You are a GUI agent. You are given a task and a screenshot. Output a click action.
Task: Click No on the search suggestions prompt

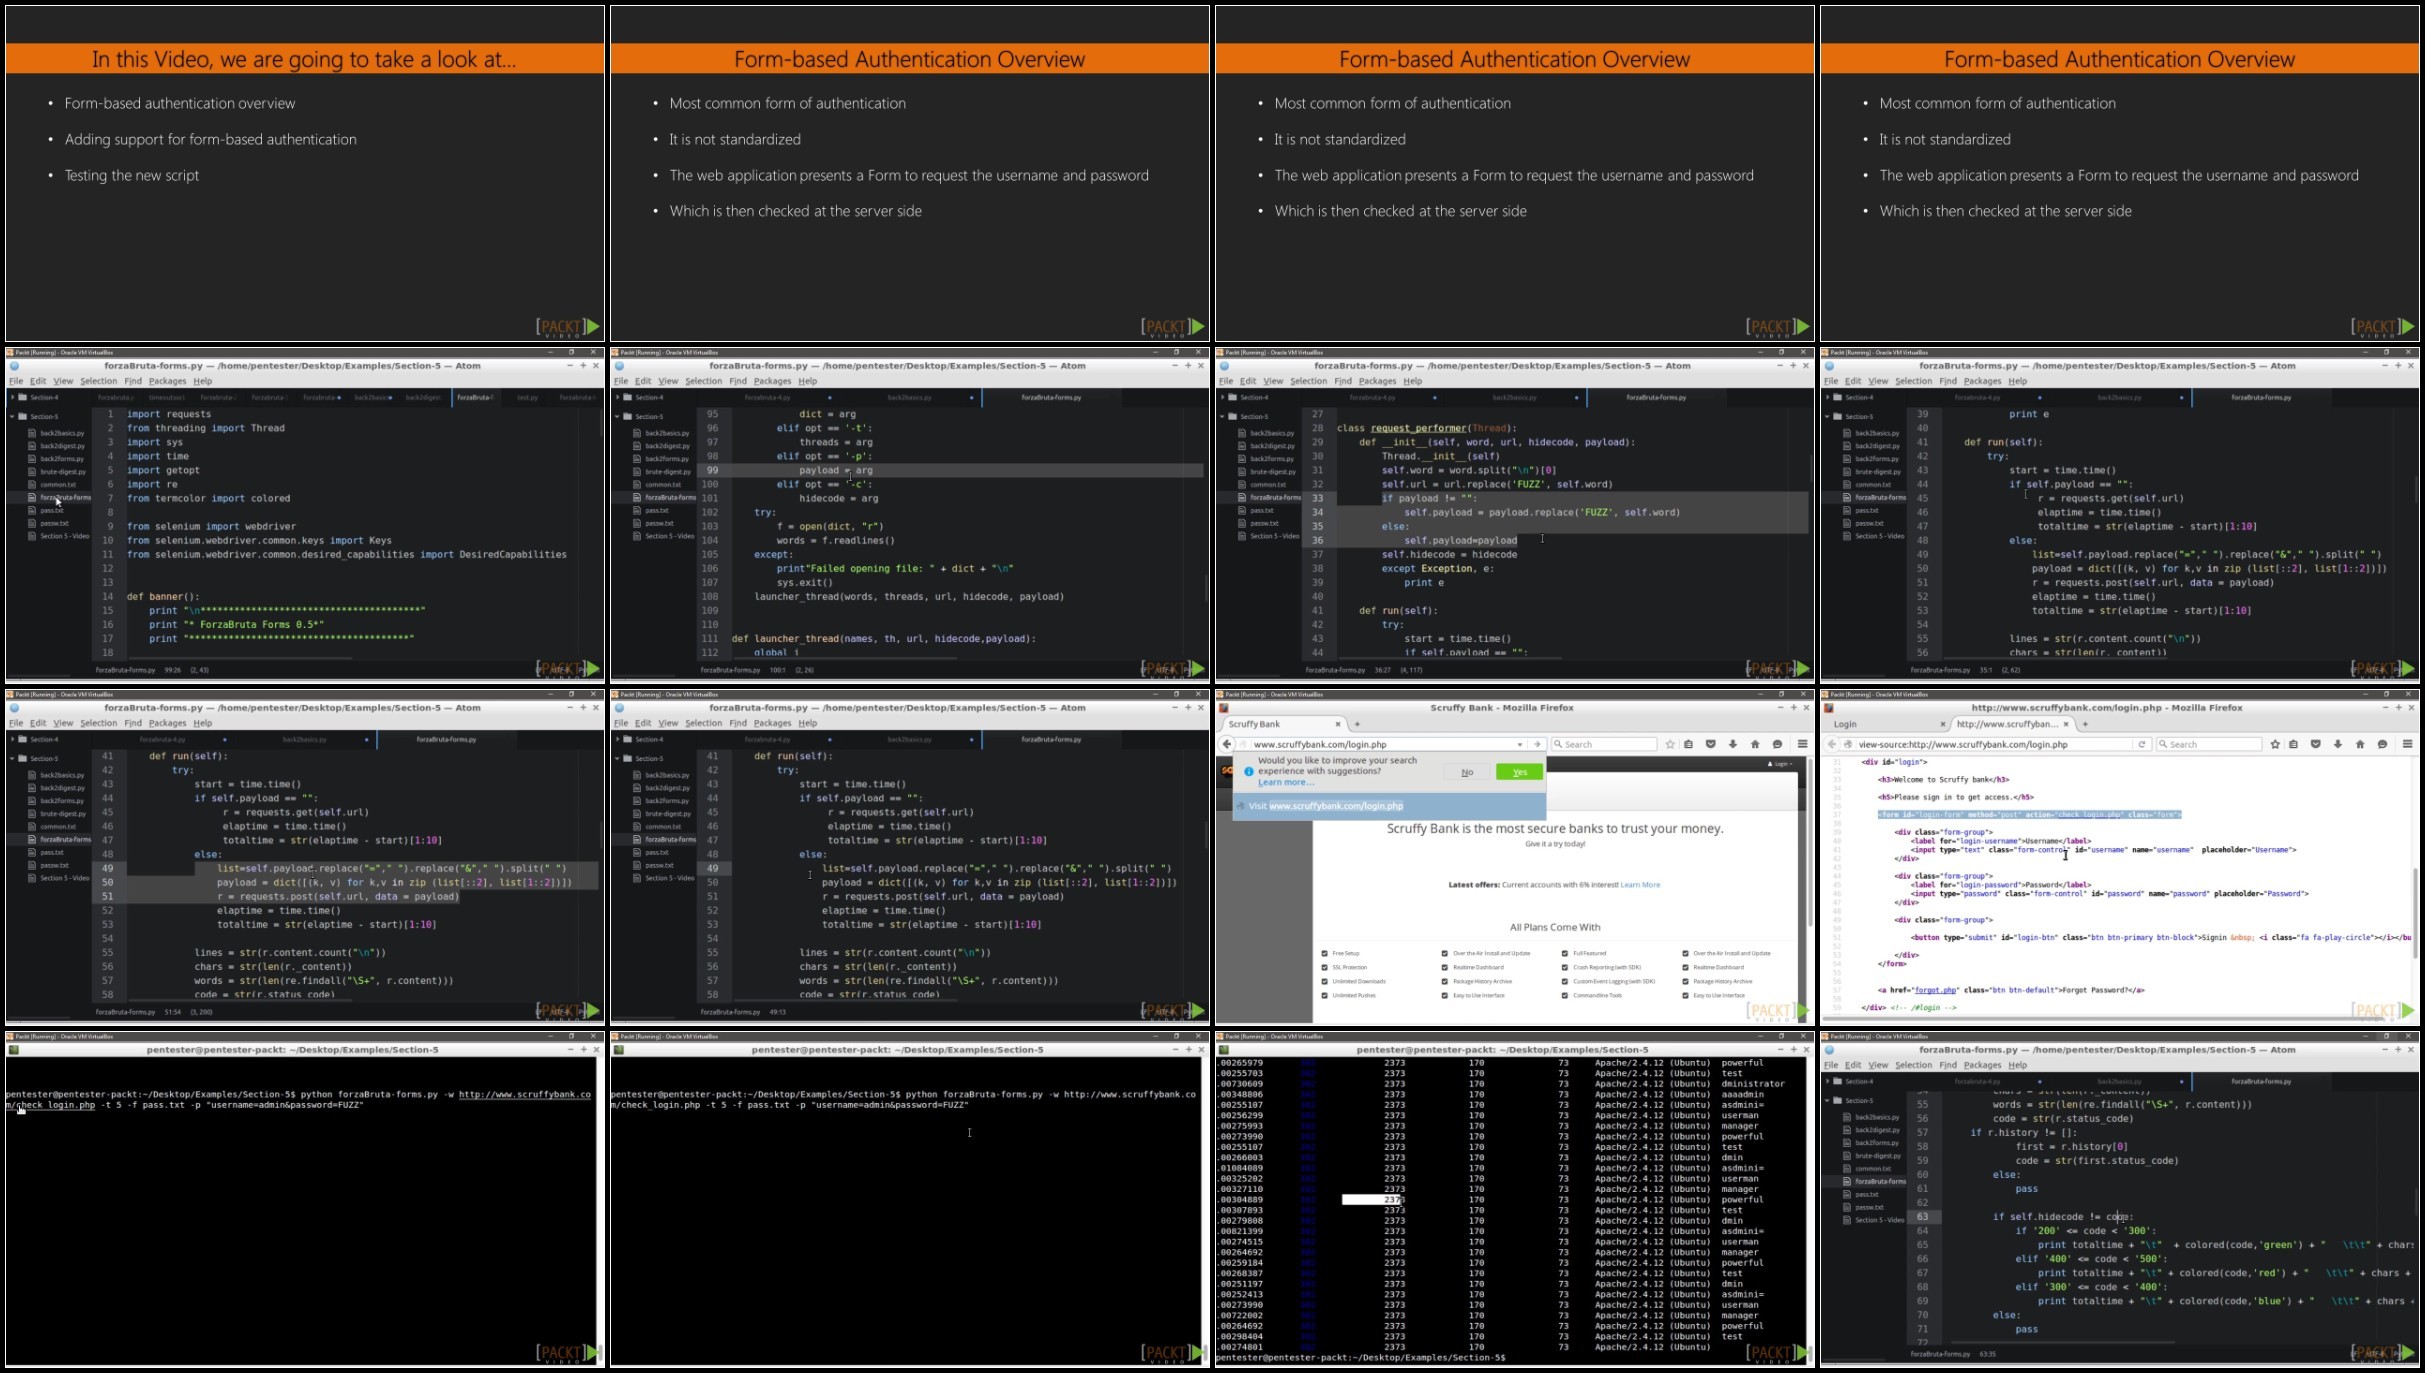[x=1467, y=772]
